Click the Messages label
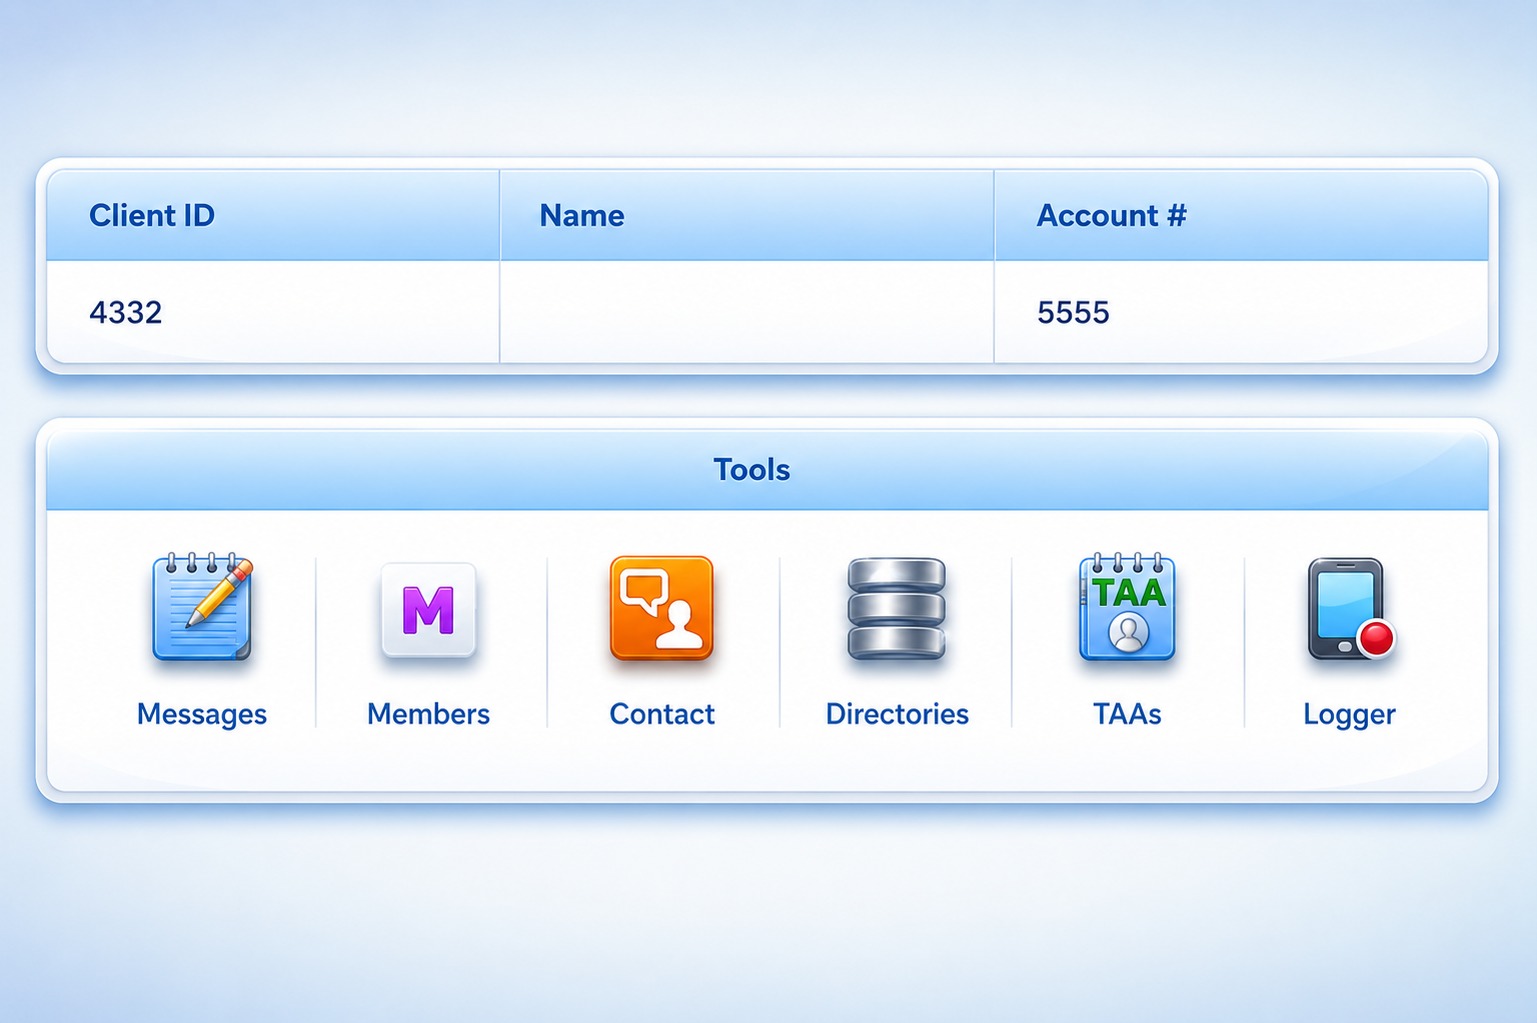The image size is (1537, 1023). (202, 714)
